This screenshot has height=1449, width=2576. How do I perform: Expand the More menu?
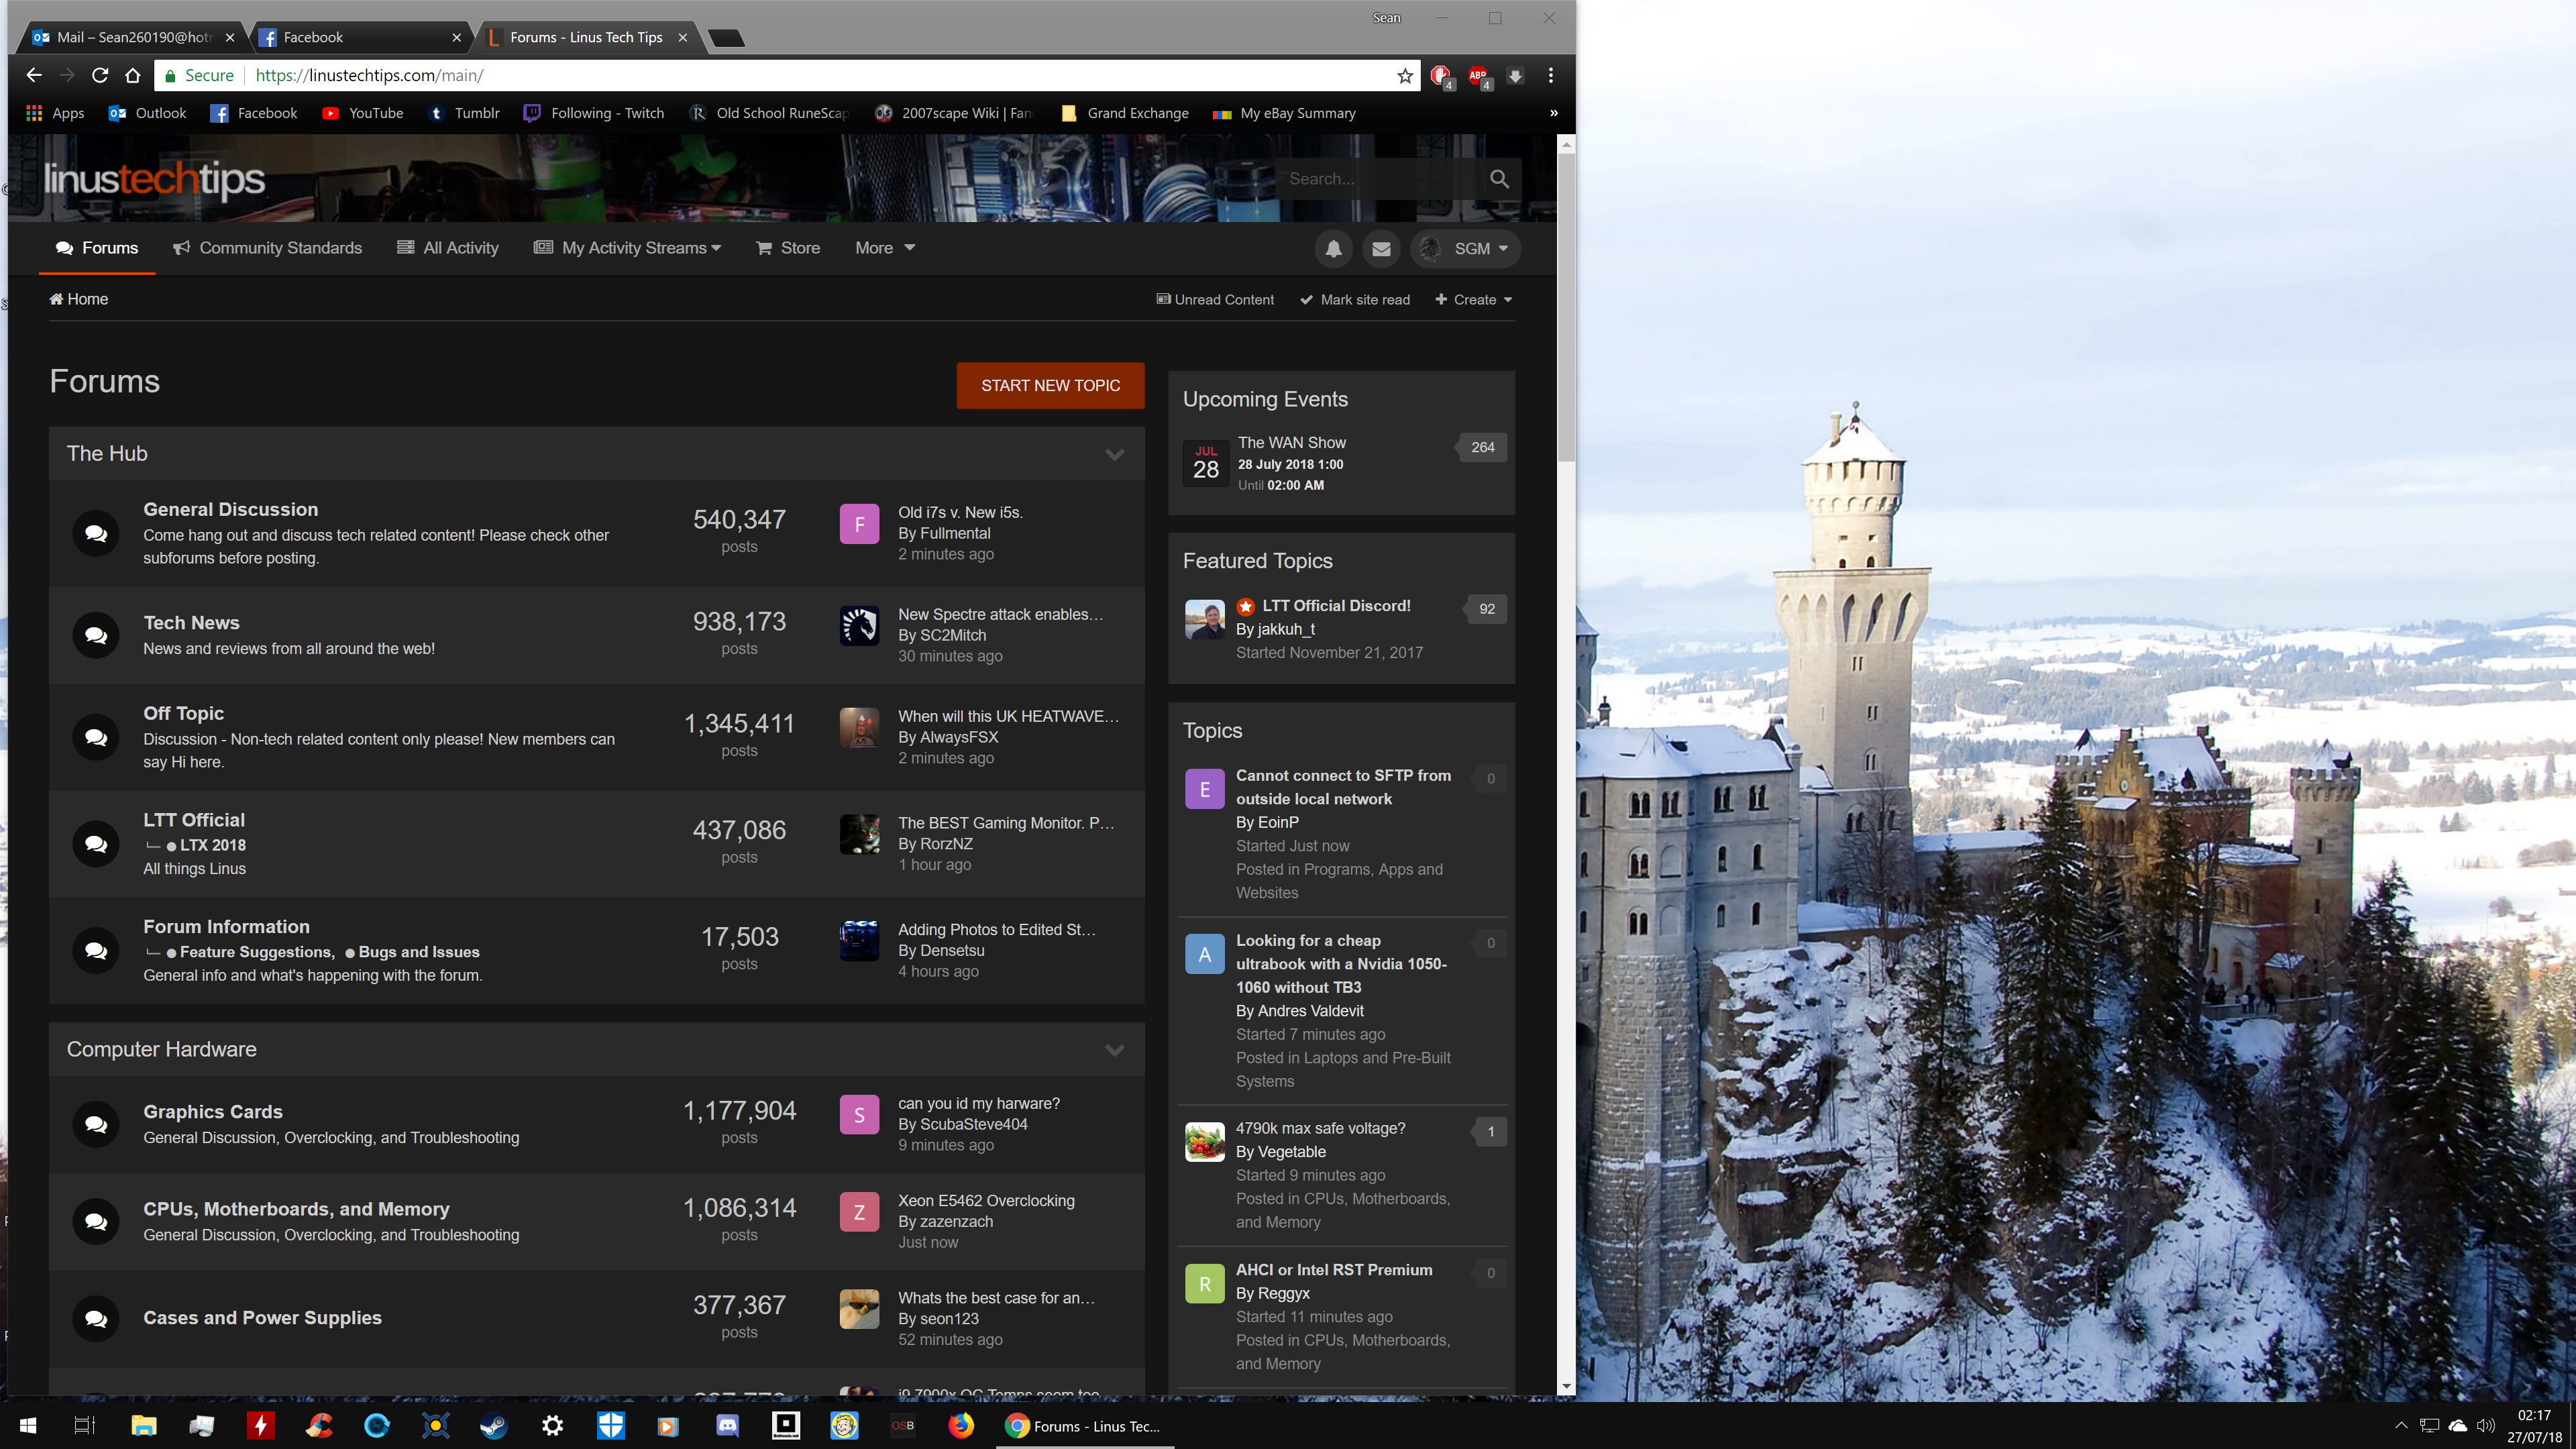pos(885,248)
